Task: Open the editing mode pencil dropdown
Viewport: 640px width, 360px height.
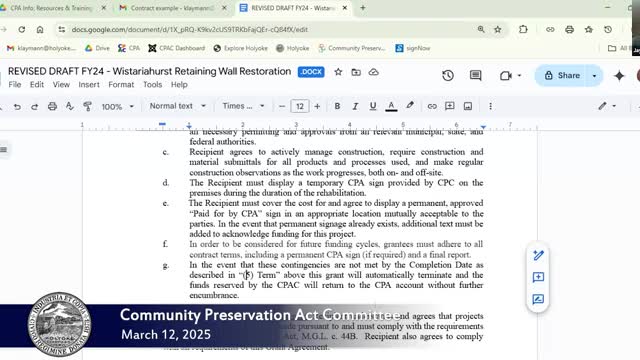Action: coord(607,106)
